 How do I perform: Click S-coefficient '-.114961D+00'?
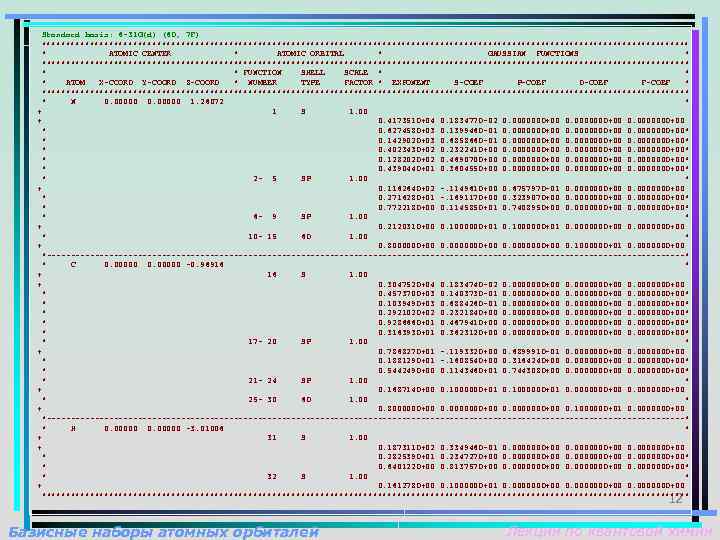(x=469, y=189)
